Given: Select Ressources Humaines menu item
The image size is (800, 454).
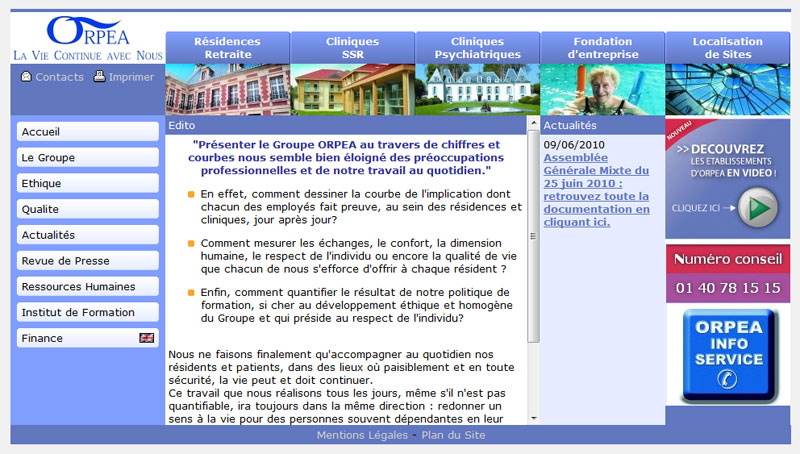Looking at the screenshot, I should 88,287.
